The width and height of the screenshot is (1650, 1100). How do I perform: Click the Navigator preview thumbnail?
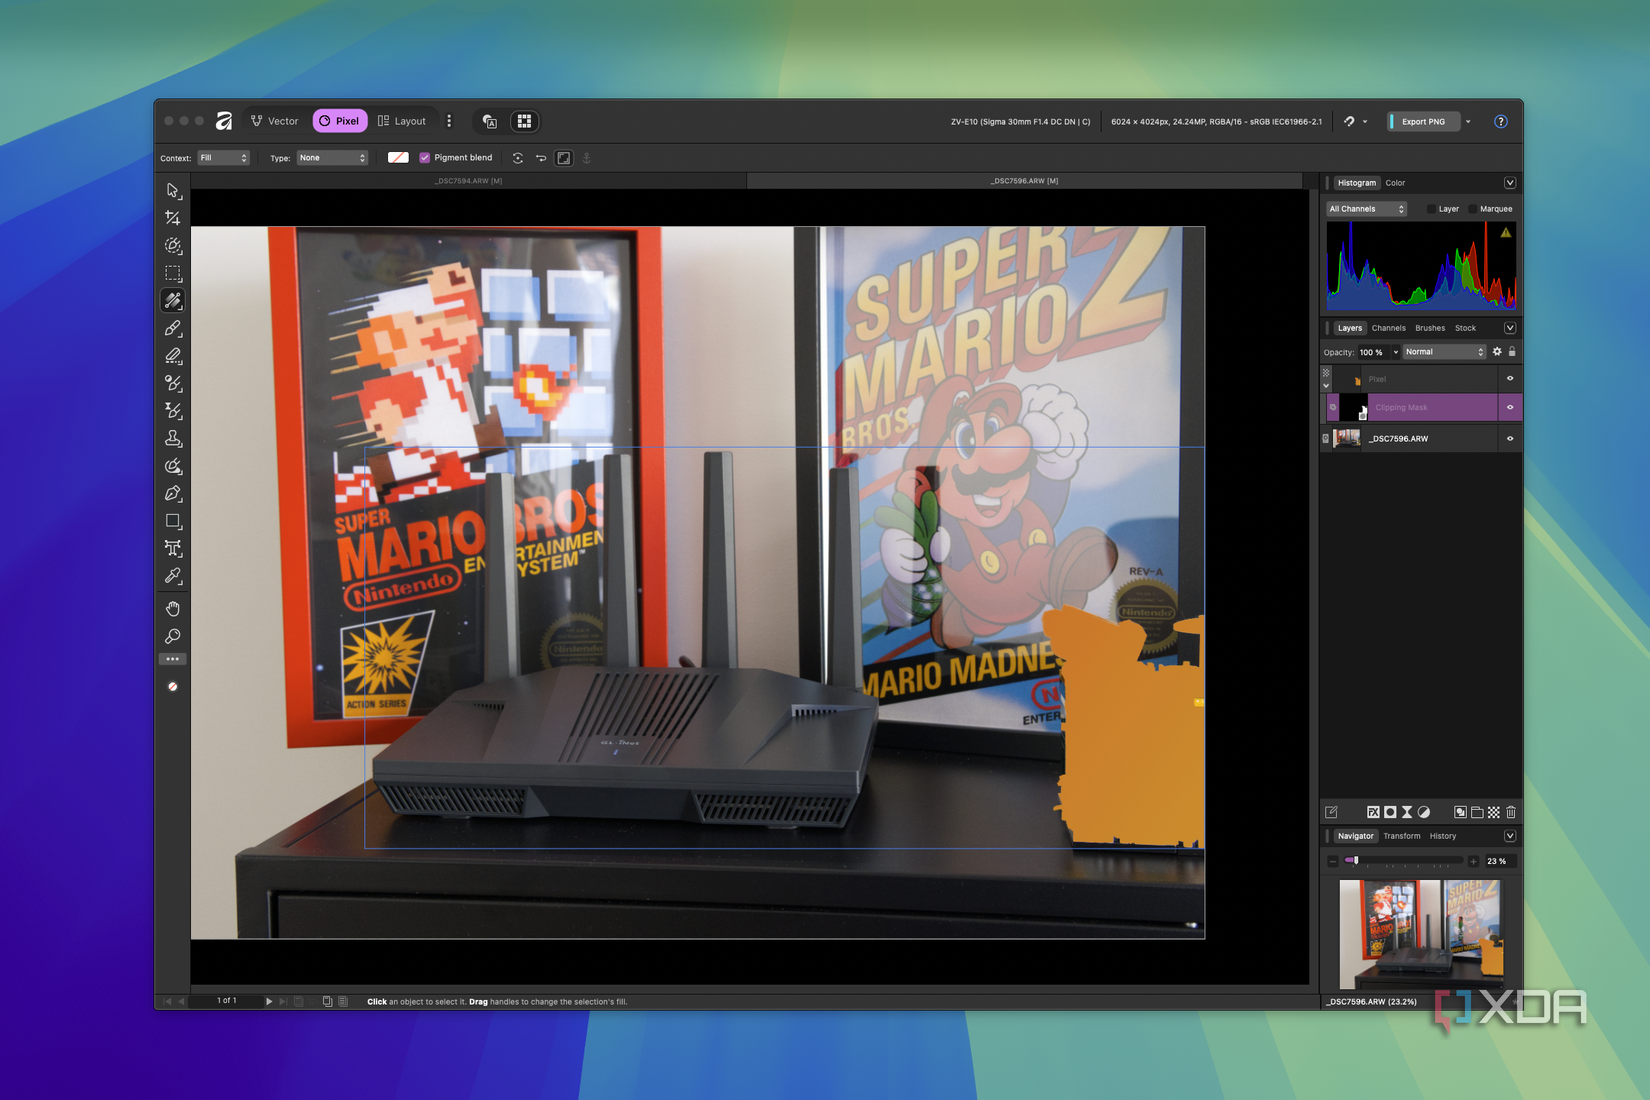[1420, 933]
